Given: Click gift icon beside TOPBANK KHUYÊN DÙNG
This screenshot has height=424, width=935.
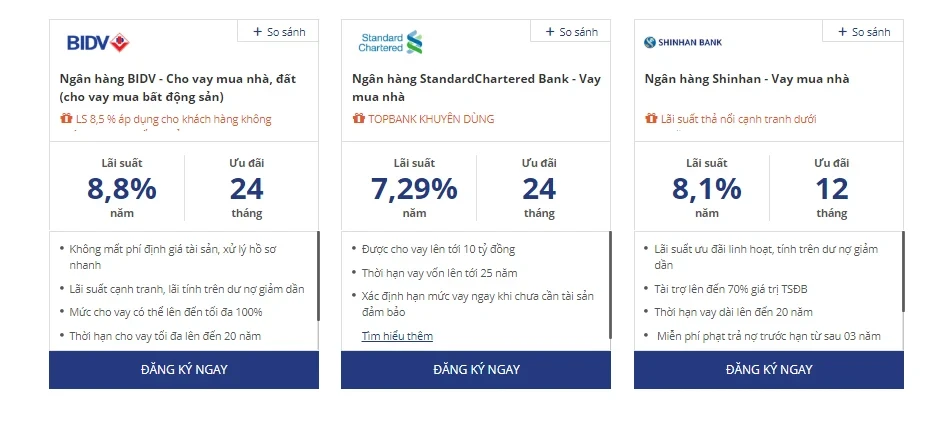Looking at the screenshot, I should point(358,119).
